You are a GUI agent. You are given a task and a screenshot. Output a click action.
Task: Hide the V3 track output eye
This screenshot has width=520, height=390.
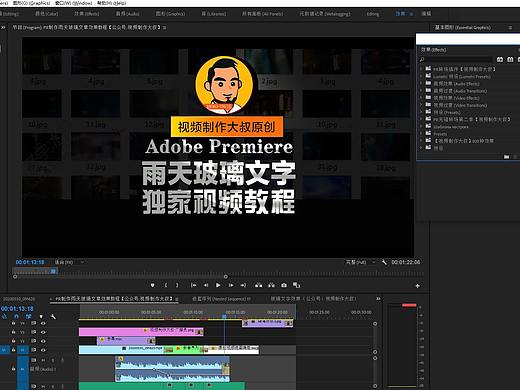pyautogui.click(x=43, y=332)
